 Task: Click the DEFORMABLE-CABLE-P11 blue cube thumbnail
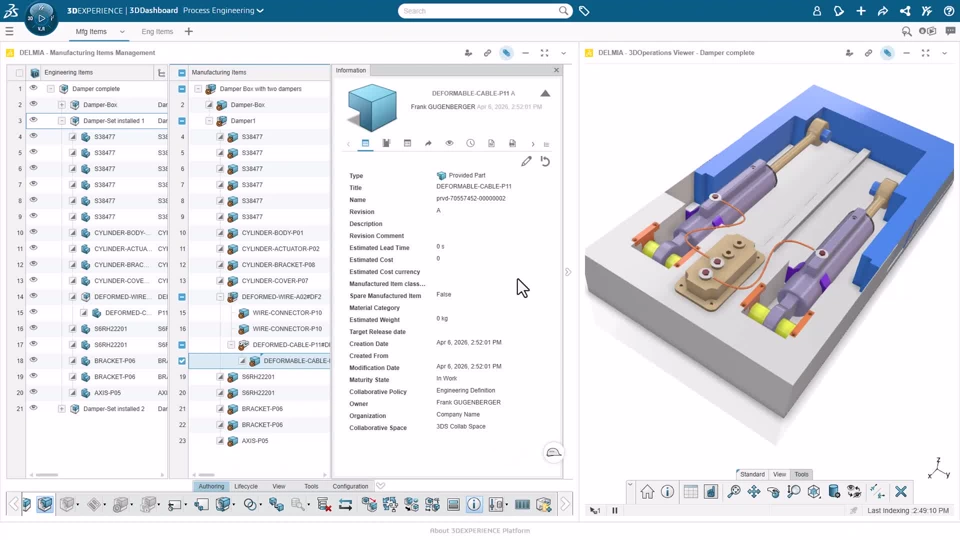pos(372,108)
